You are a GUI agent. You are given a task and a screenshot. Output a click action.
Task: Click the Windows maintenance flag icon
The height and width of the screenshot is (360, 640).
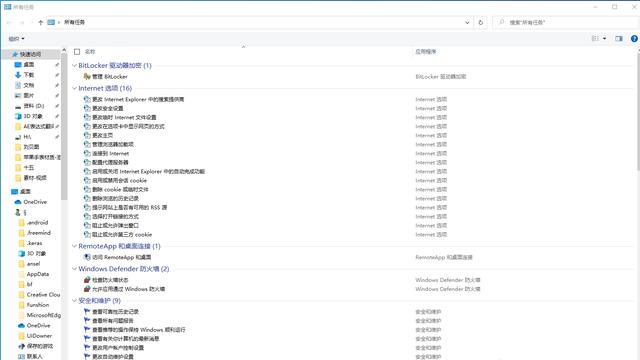(87, 329)
